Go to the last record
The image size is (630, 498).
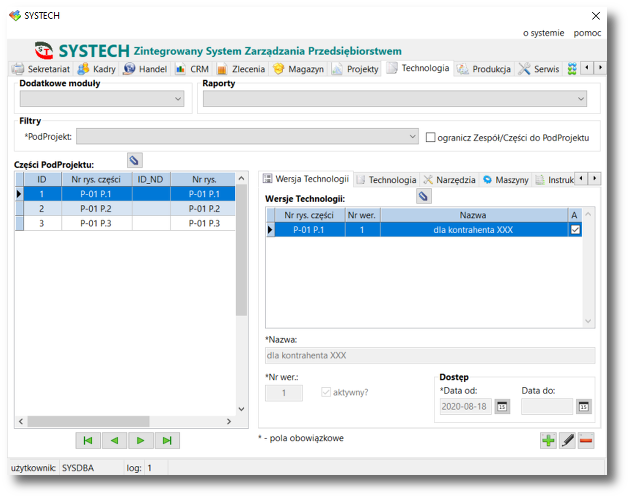(167, 441)
